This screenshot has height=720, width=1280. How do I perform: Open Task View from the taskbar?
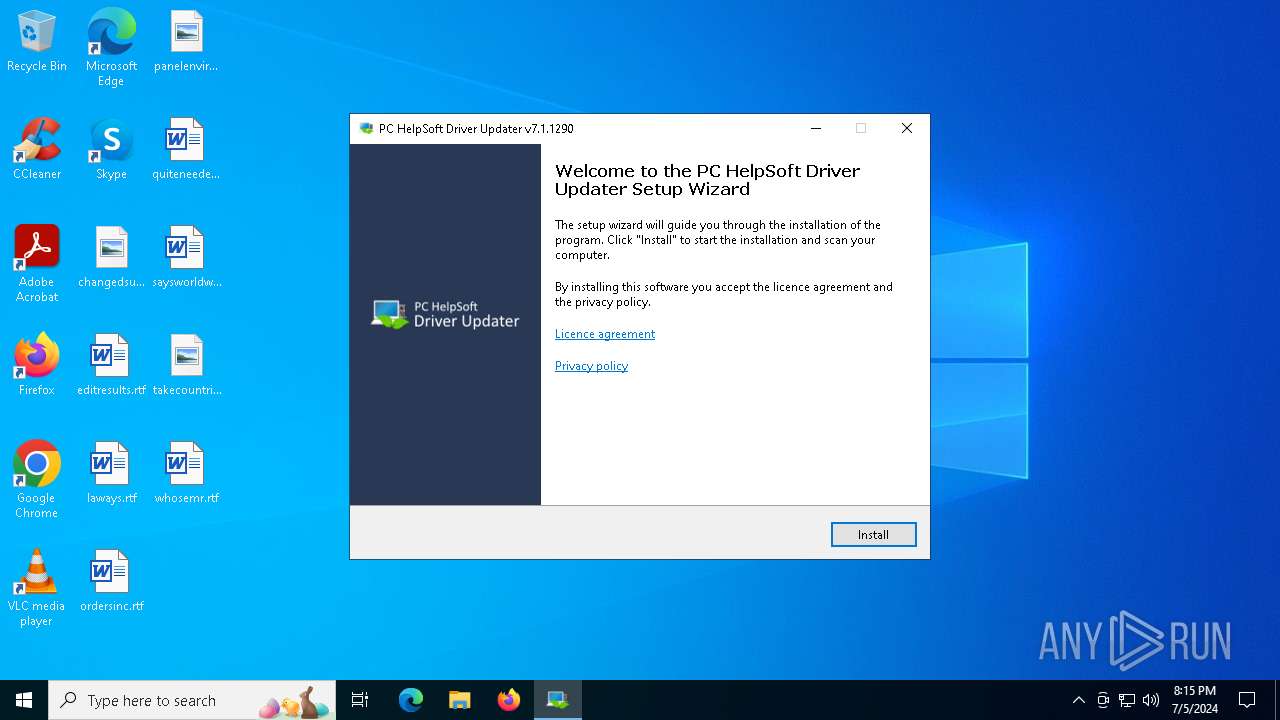360,700
